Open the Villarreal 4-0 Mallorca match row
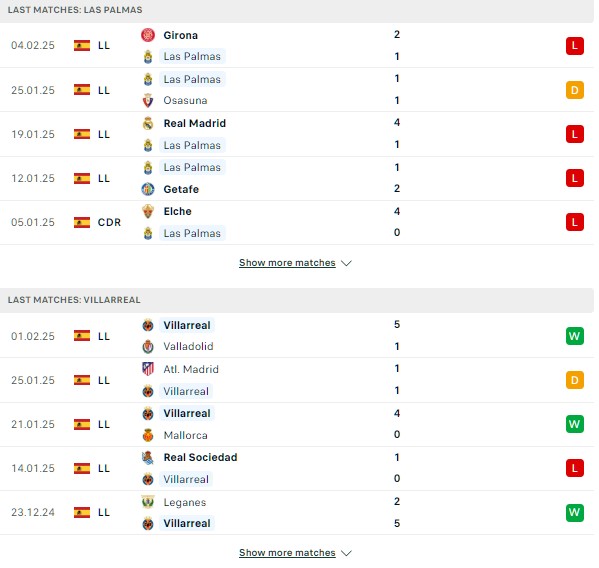The image size is (599, 568). (x=297, y=424)
